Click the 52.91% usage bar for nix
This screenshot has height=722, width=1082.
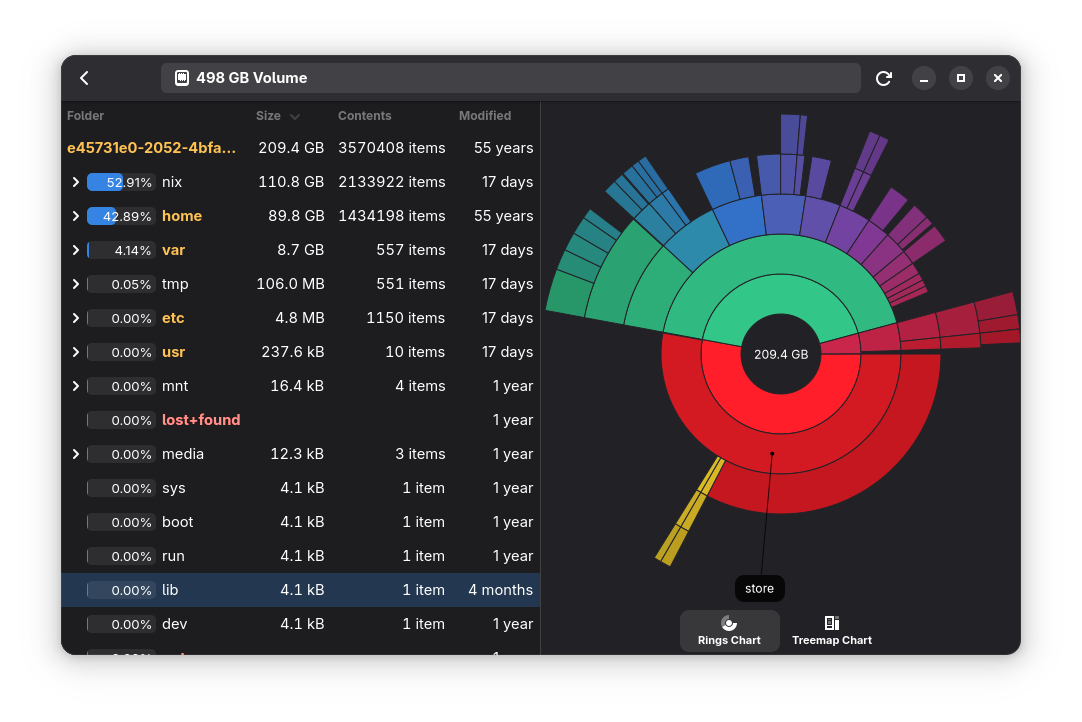click(121, 182)
